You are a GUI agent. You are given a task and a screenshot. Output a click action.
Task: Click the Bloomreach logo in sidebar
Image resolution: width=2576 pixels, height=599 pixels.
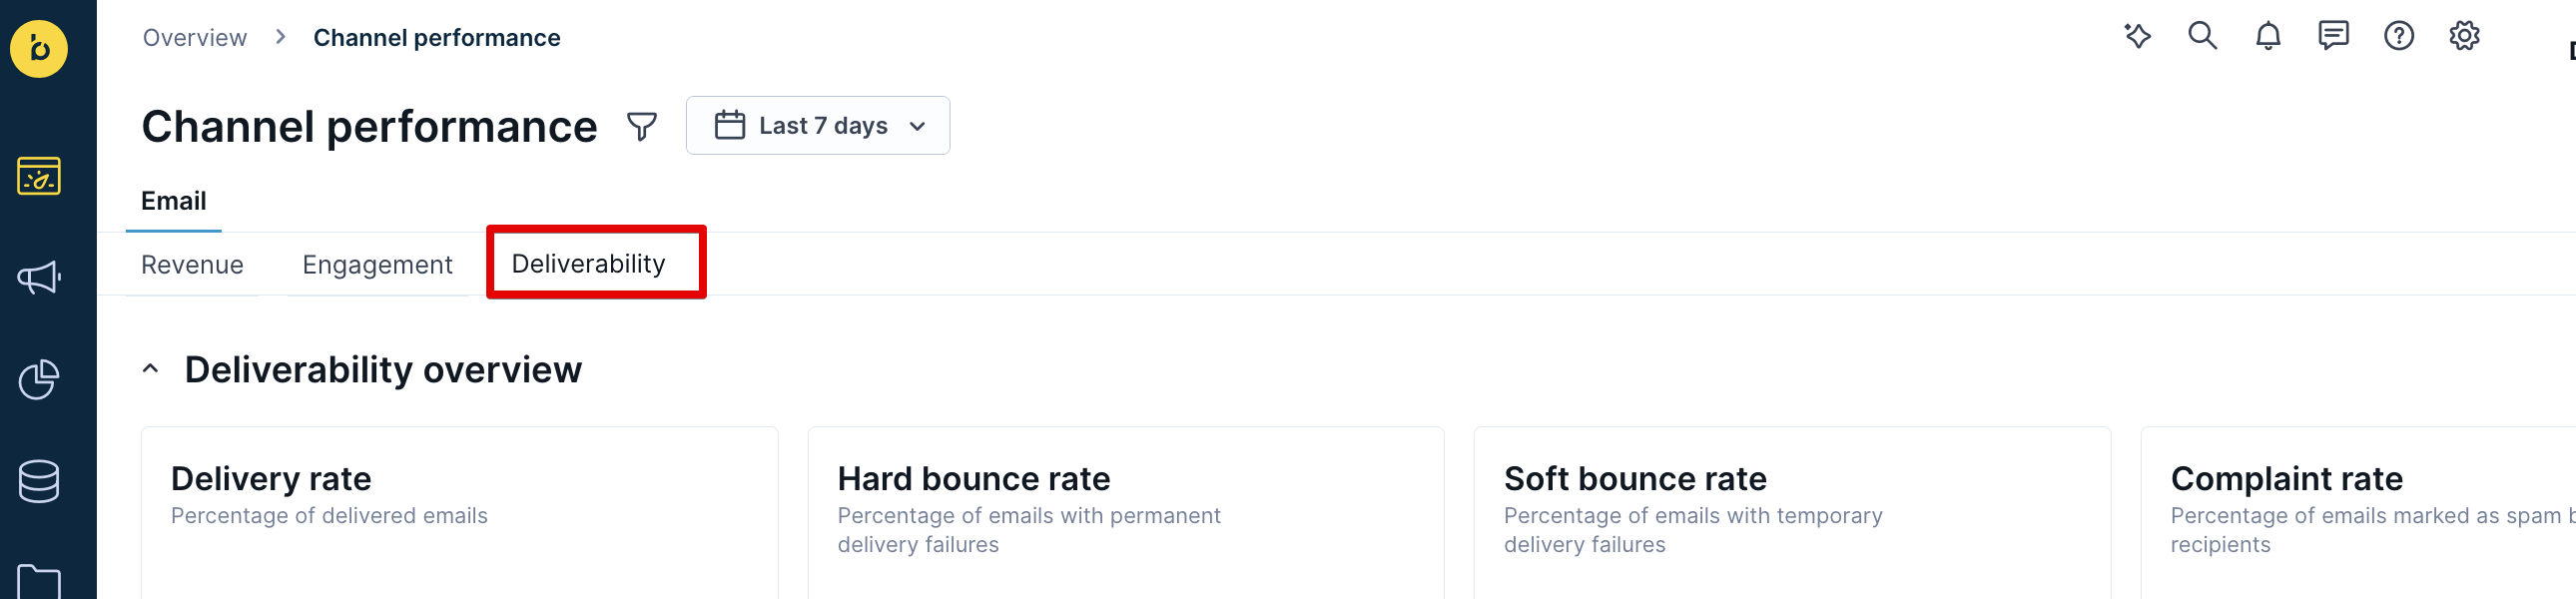point(39,48)
